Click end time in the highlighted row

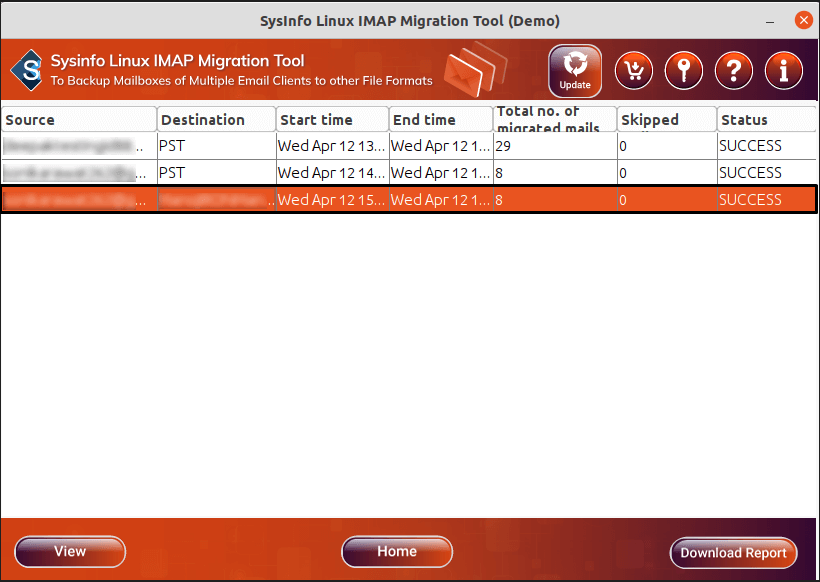pyautogui.click(x=441, y=200)
